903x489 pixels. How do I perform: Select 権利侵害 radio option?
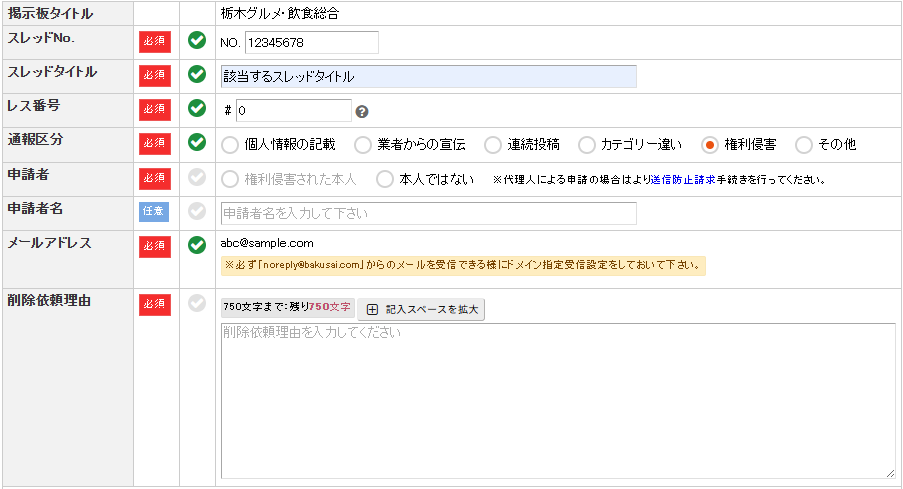click(710, 145)
